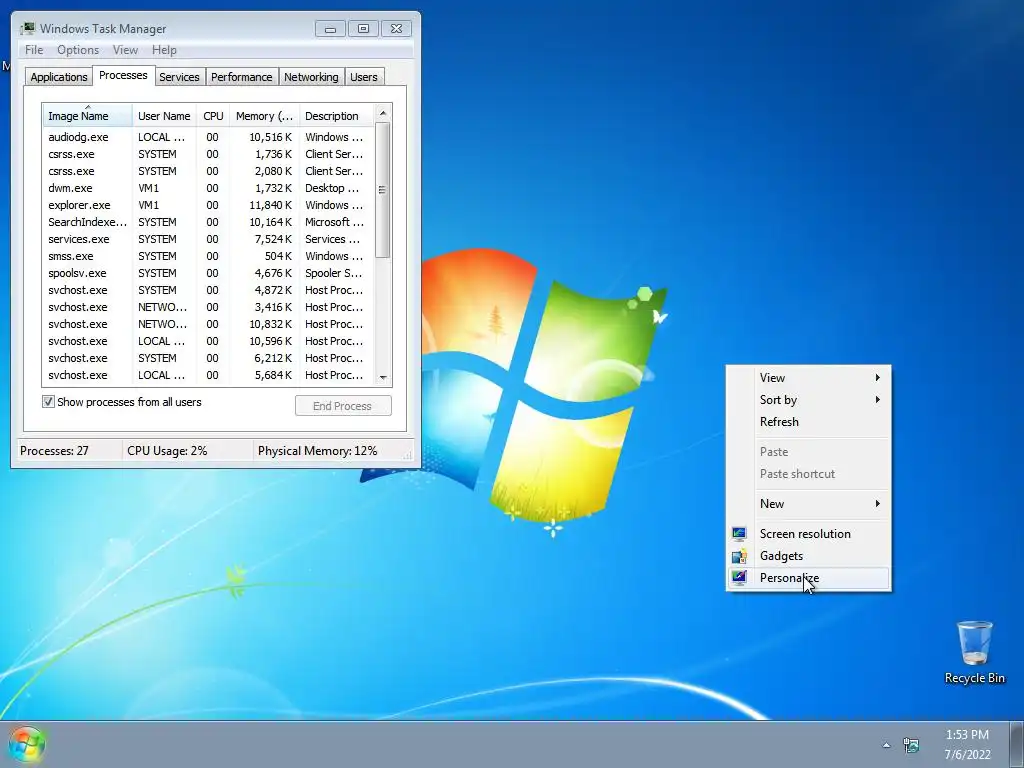Show hidden tray icons arrow

click(x=886, y=744)
